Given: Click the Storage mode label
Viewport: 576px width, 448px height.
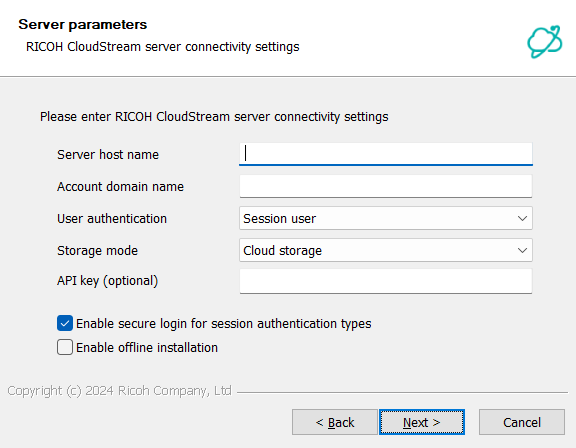Looking at the screenshot, I should coord(97,251).
